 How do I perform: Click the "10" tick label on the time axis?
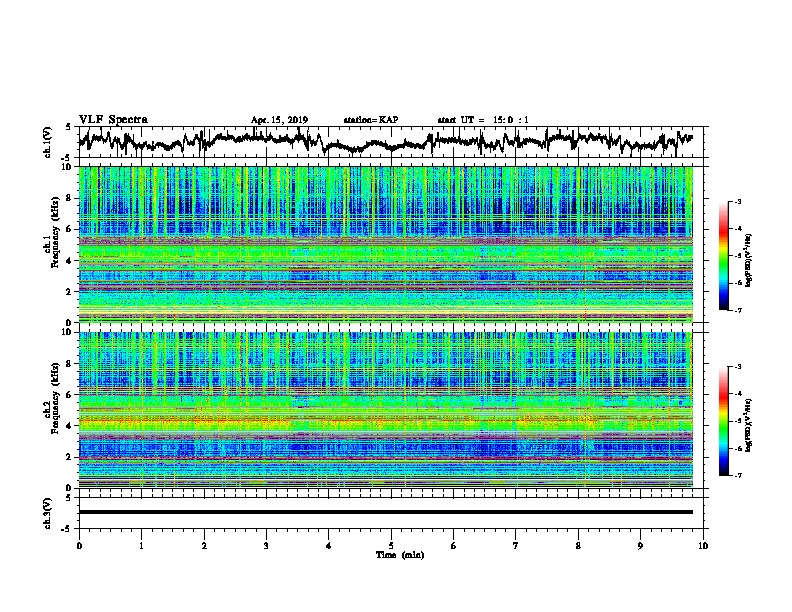(x=703, y=546)
